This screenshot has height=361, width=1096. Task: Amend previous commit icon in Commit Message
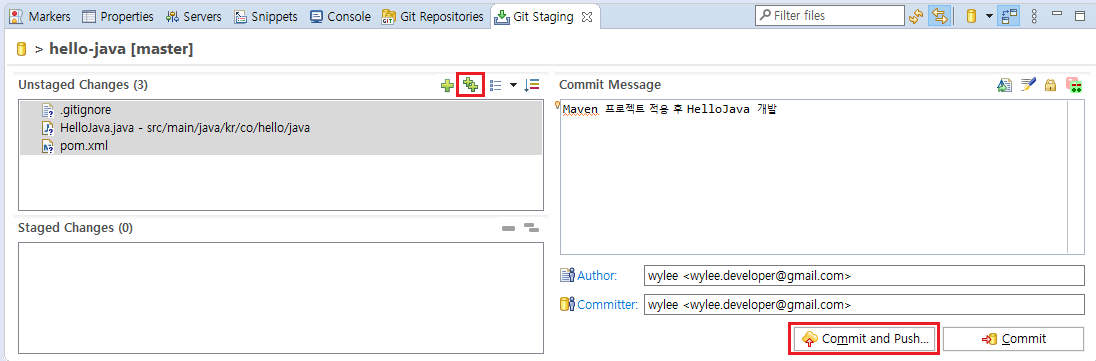(x=1004, y=85)
